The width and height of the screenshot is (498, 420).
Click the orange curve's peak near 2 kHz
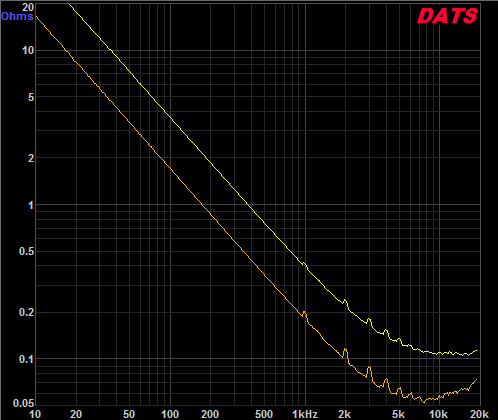tap(345, 349)
